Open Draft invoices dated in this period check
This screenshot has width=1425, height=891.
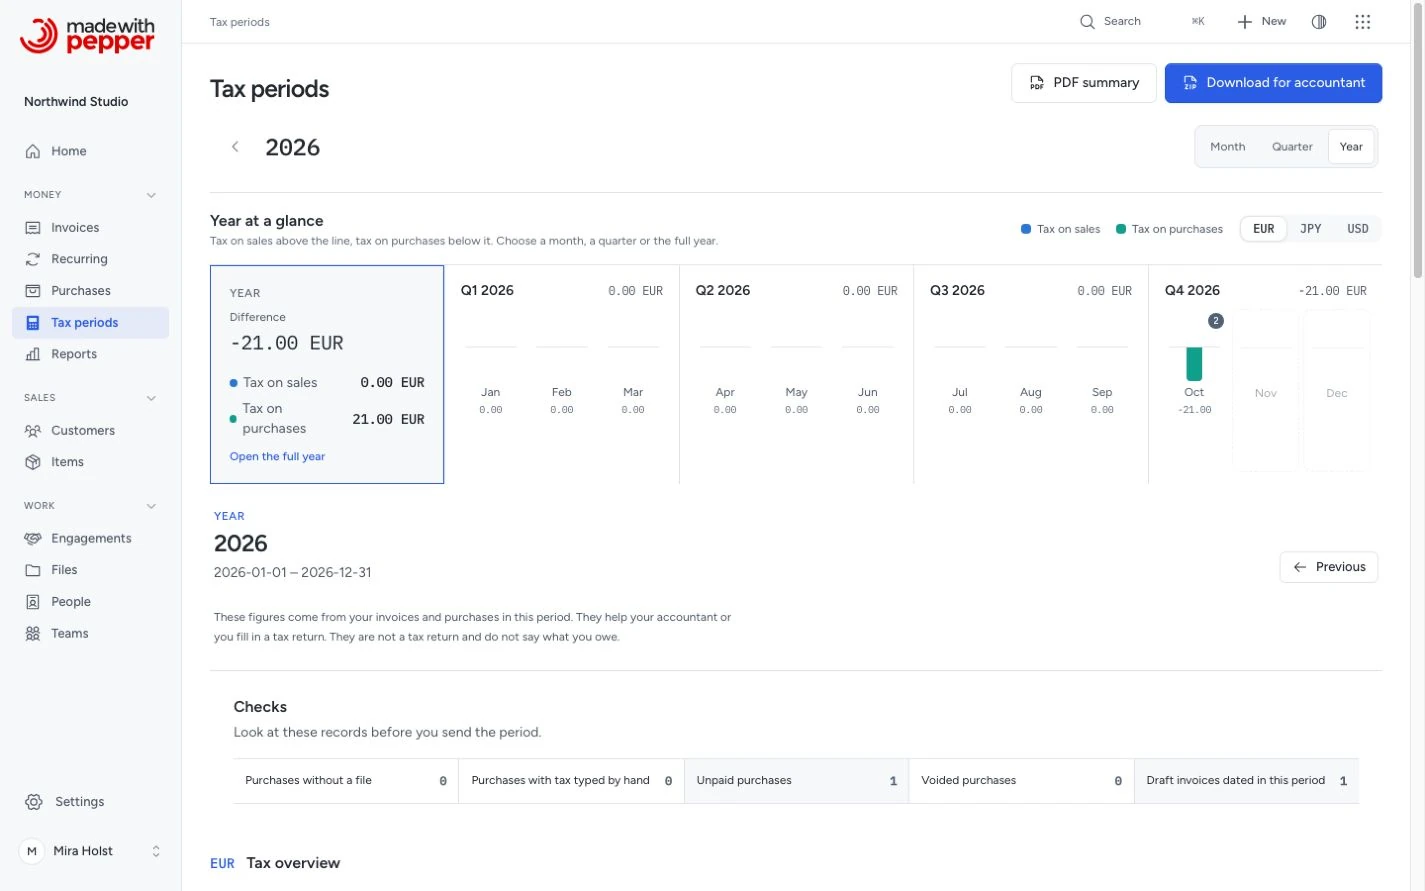[1246, 781]
